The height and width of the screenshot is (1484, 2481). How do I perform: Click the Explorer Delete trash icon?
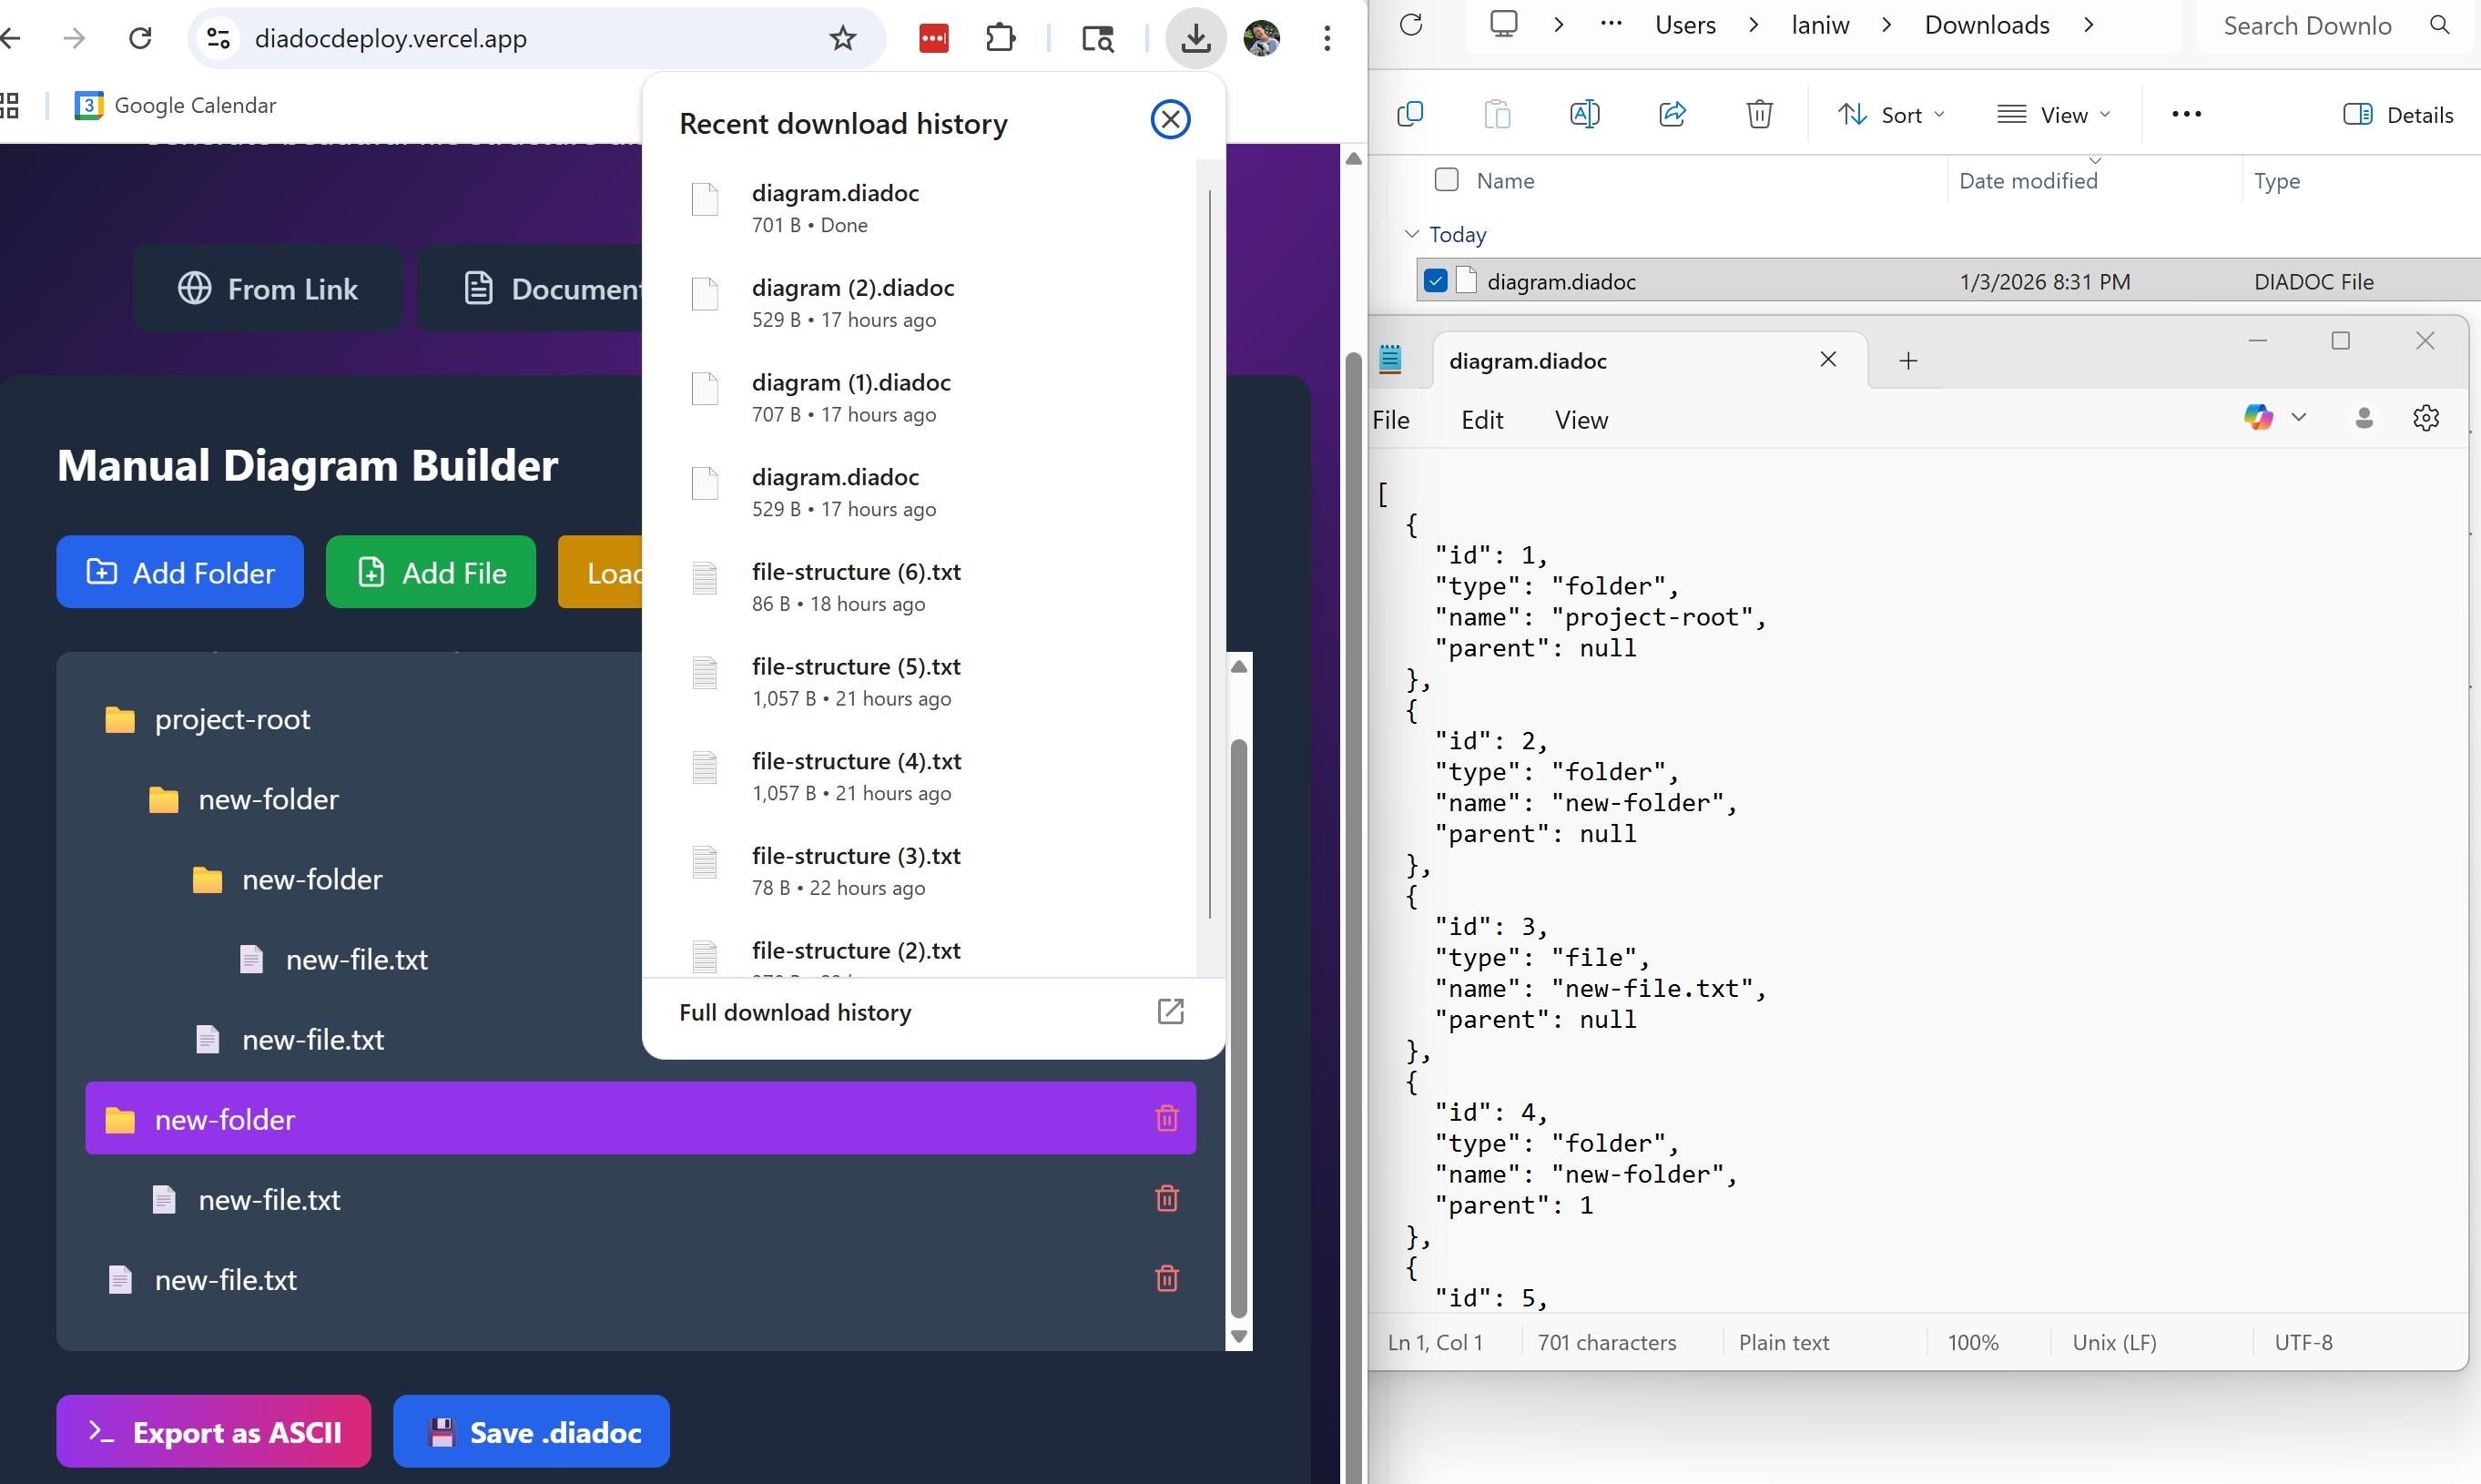(x=1759, y=114)
